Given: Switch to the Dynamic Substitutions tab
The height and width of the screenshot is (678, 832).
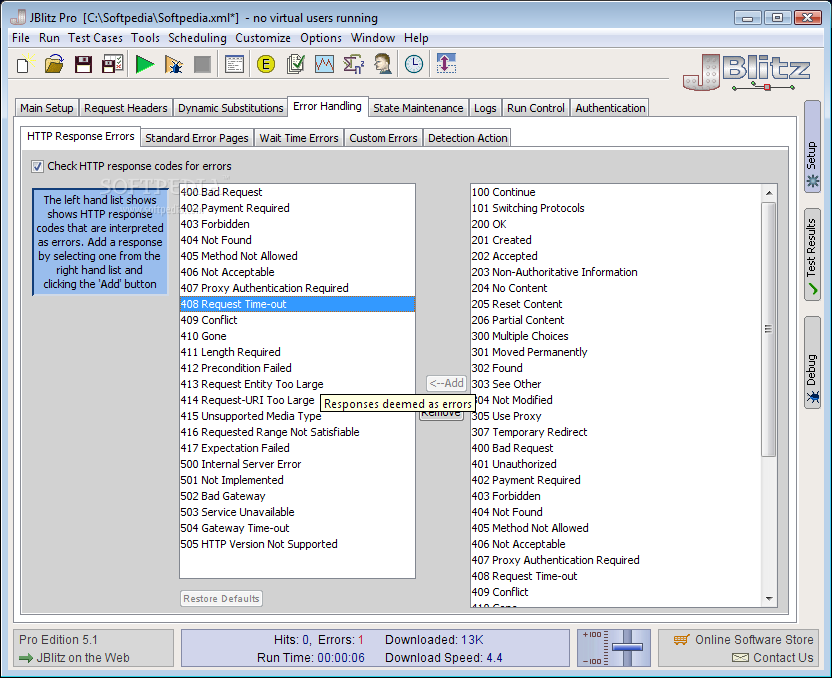Looking at the screenshot, I should 230,108.
